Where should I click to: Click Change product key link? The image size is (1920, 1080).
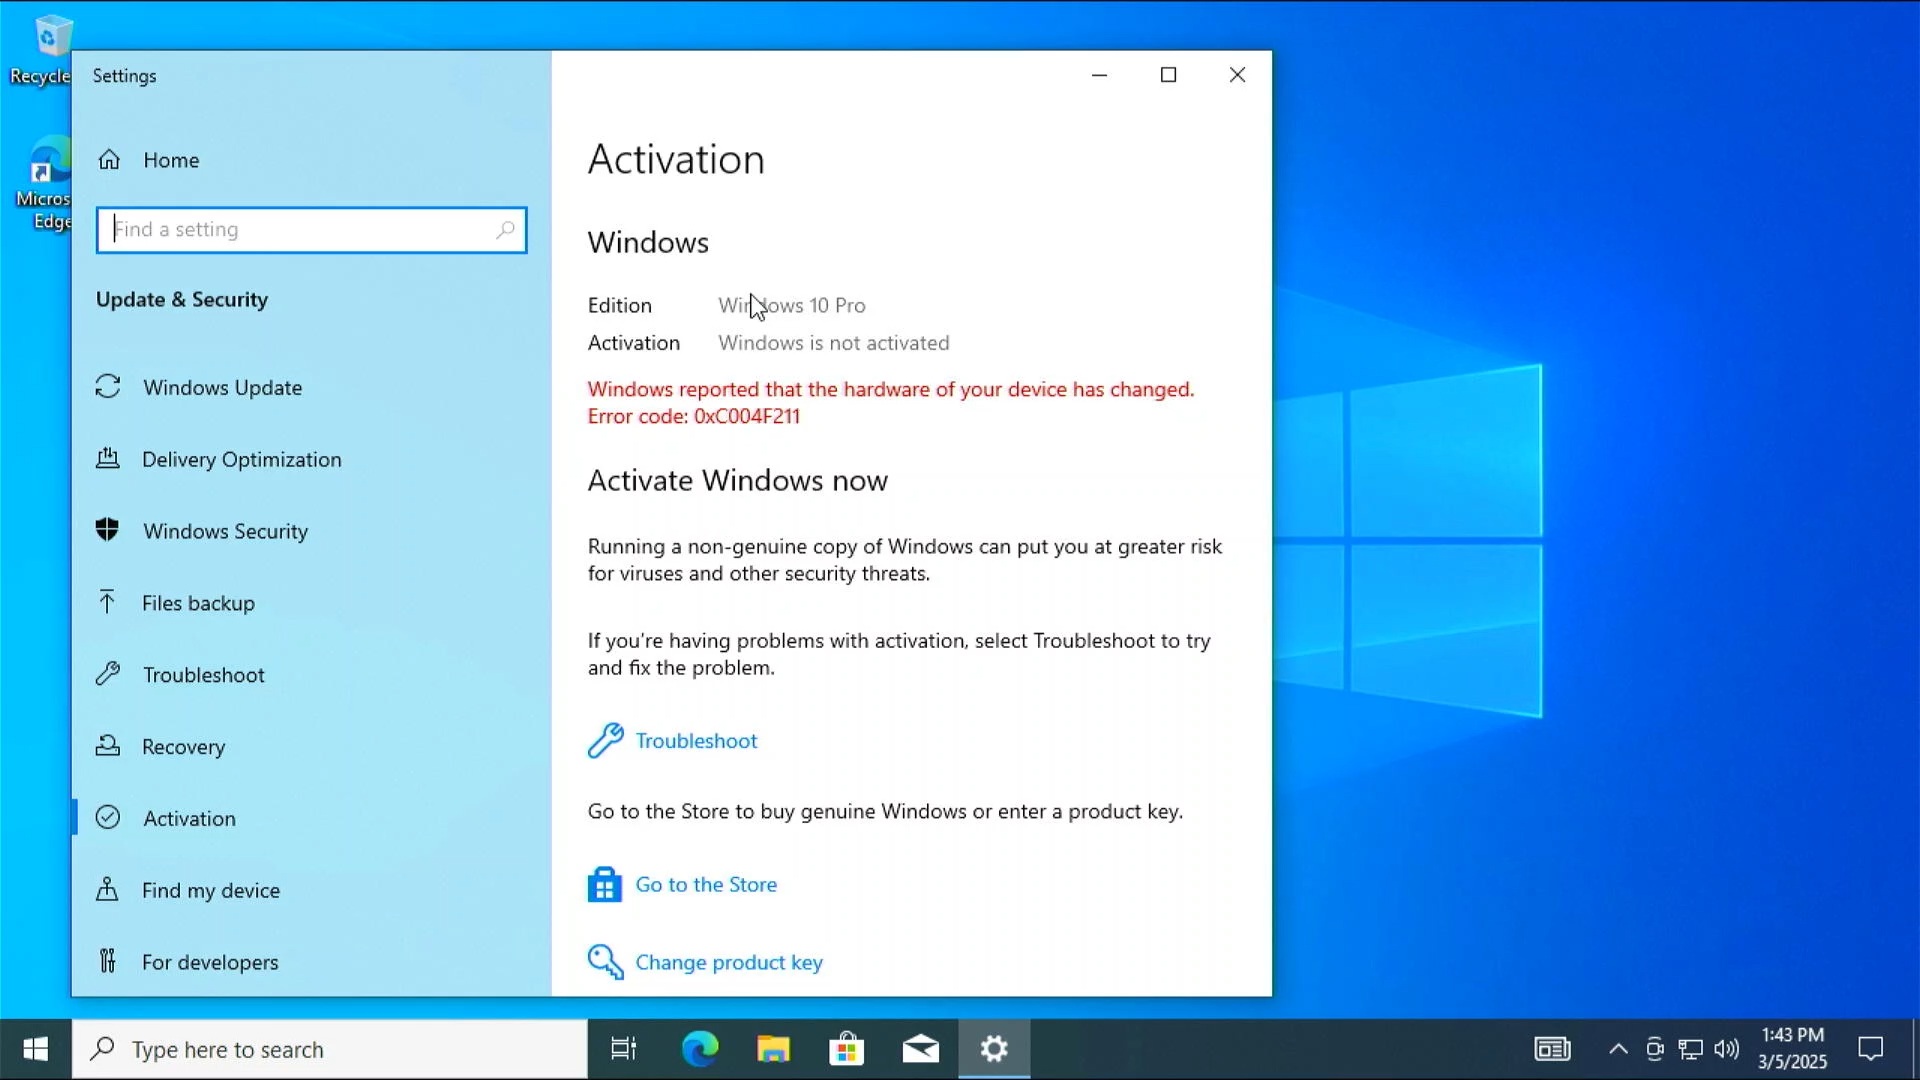(729, 962)
